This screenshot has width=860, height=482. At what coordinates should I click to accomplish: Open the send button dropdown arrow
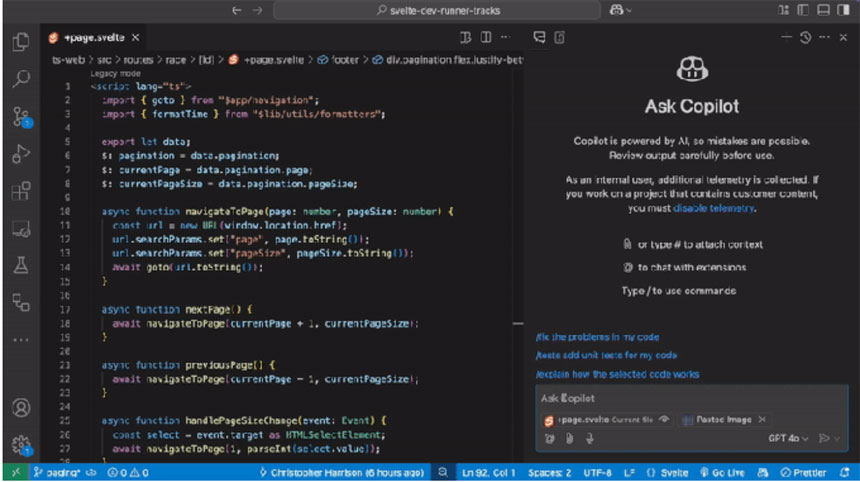837,438
